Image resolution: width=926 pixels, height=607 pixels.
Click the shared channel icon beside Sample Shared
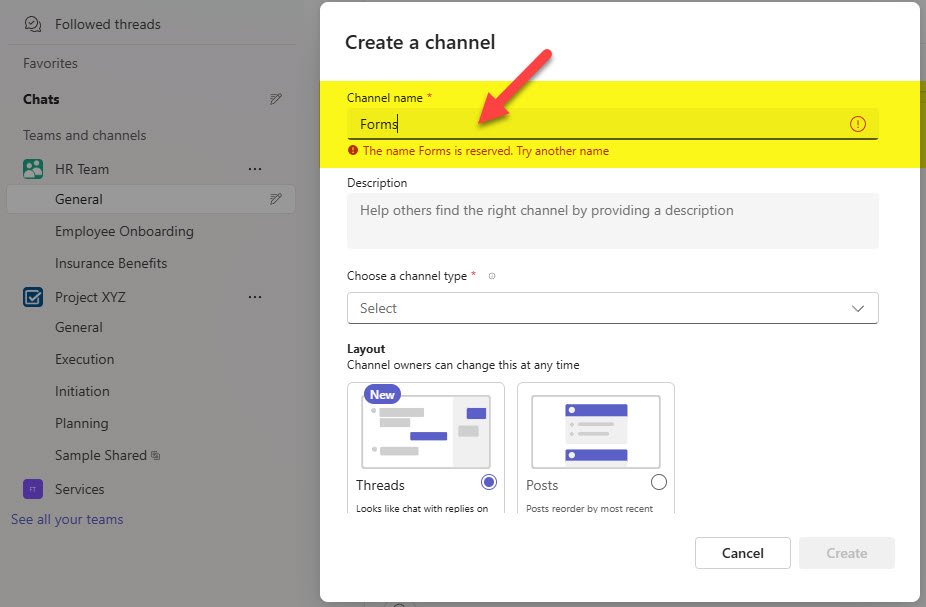(156, 455)
